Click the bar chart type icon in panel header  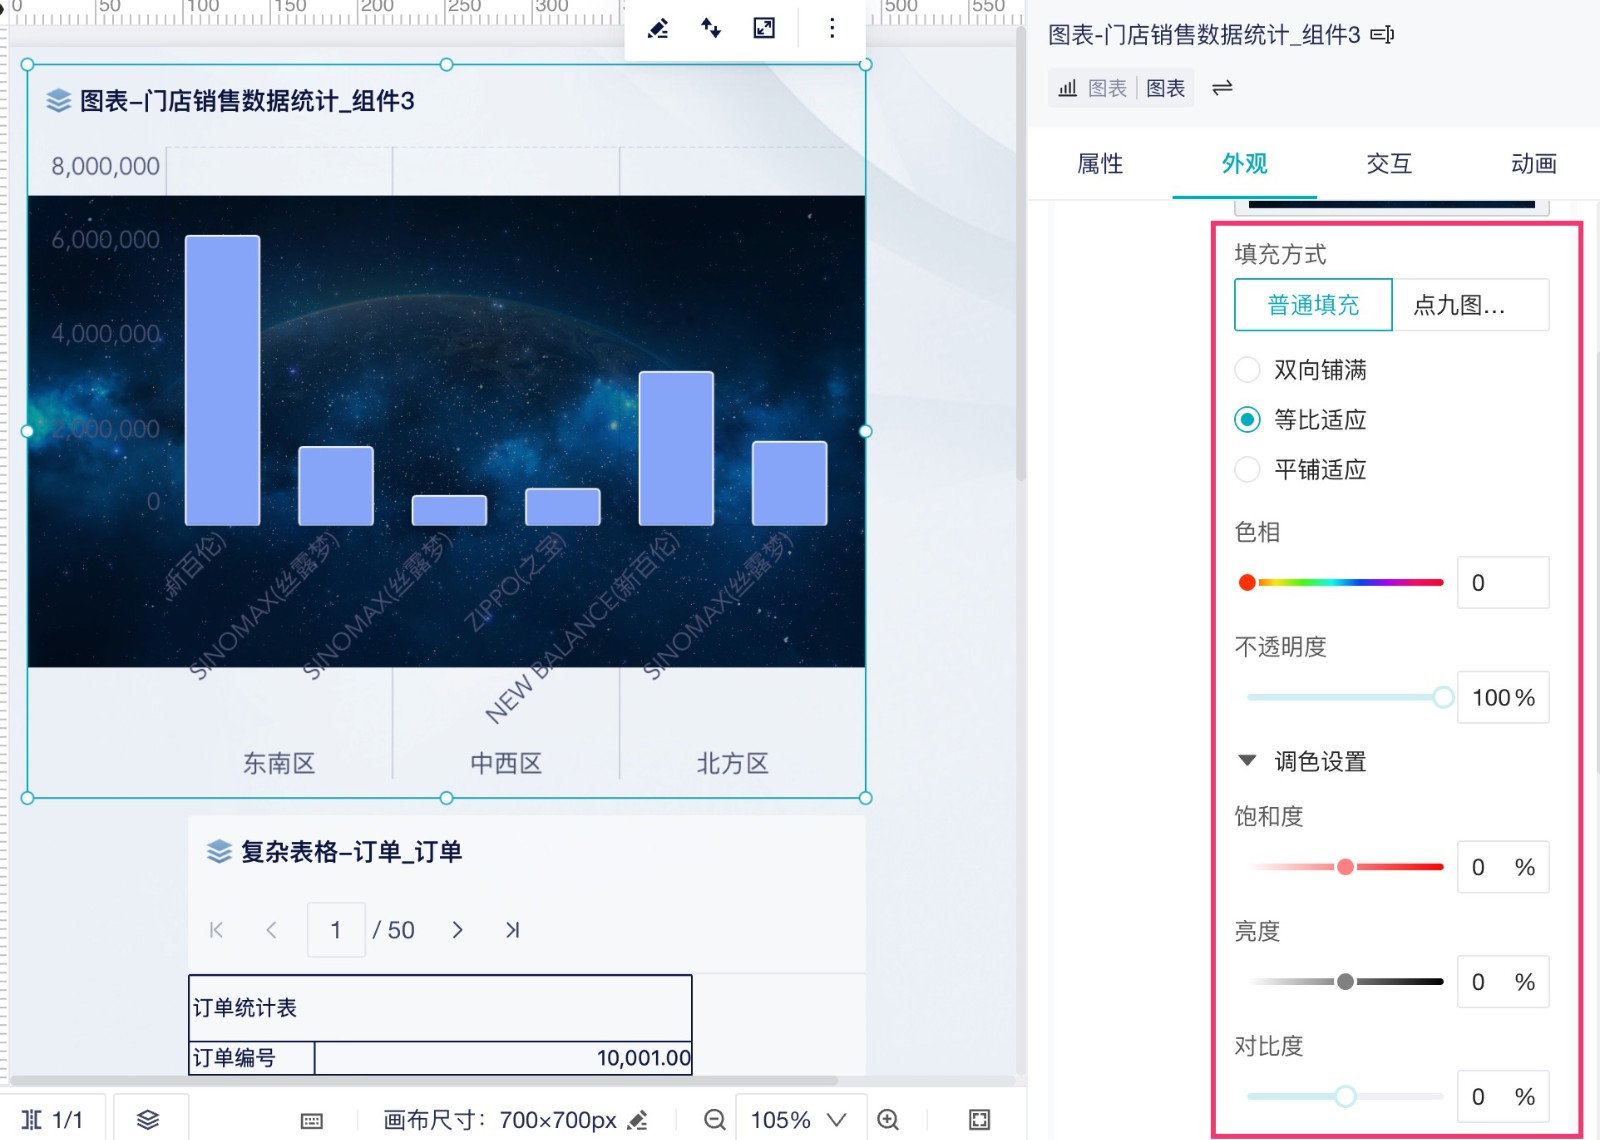1068,88
